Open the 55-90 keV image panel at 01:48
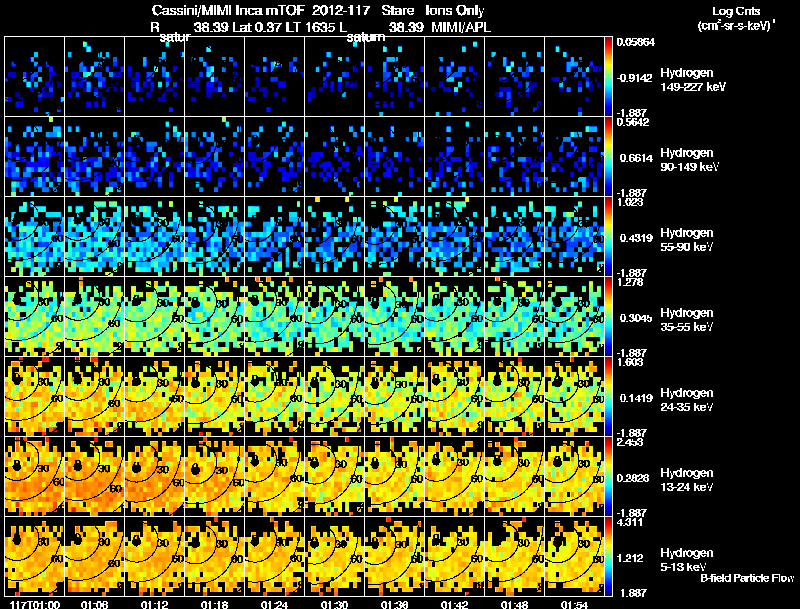Viewport: 800px width, 609px height. [514, 237]
